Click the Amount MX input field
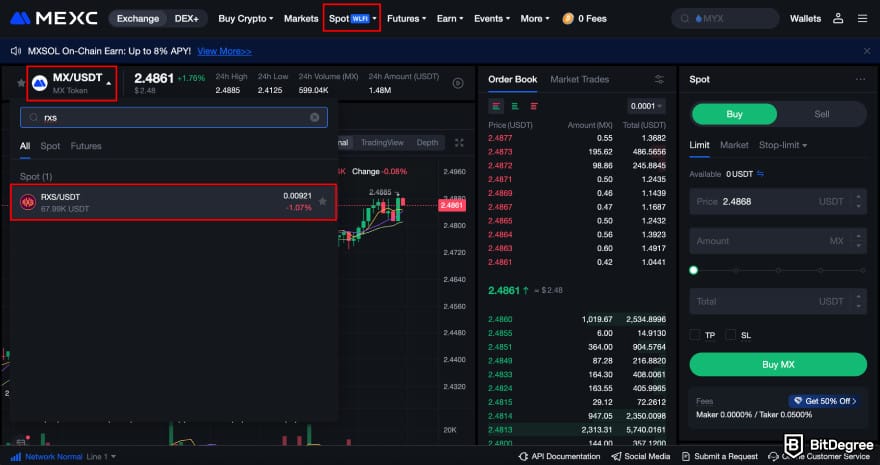The height and width of the screenshot is (465, 880). click(x=778, y=241)
